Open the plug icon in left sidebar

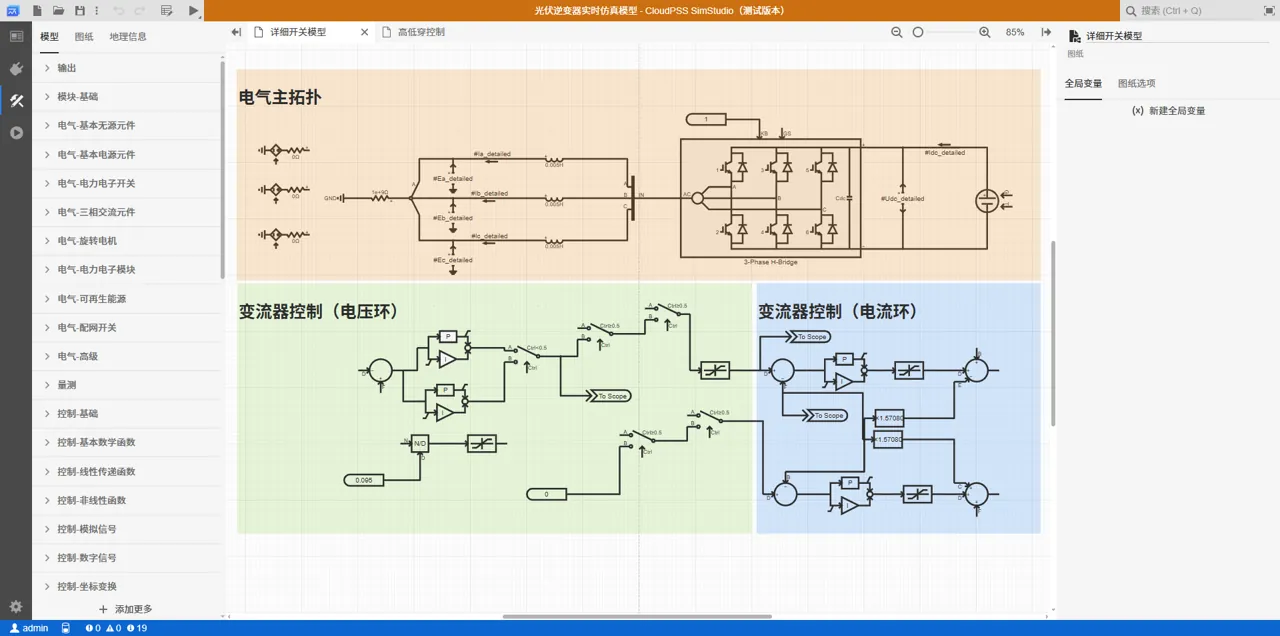click(16, 69)
